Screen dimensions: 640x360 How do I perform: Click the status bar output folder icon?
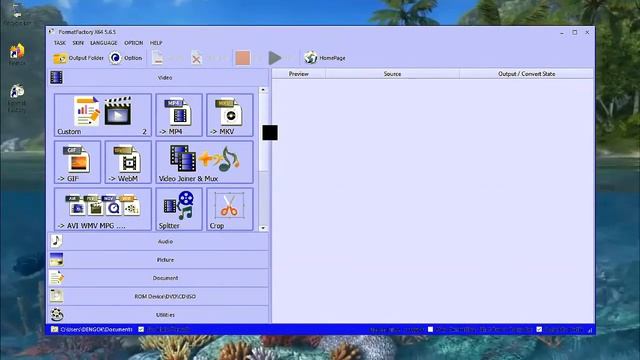click(x=55, y=329)
